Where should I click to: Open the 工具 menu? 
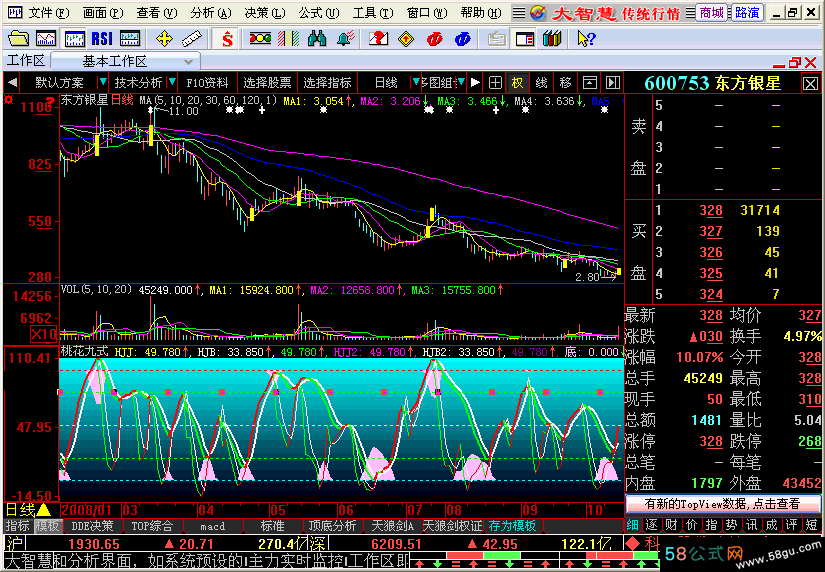coord(373,13)
